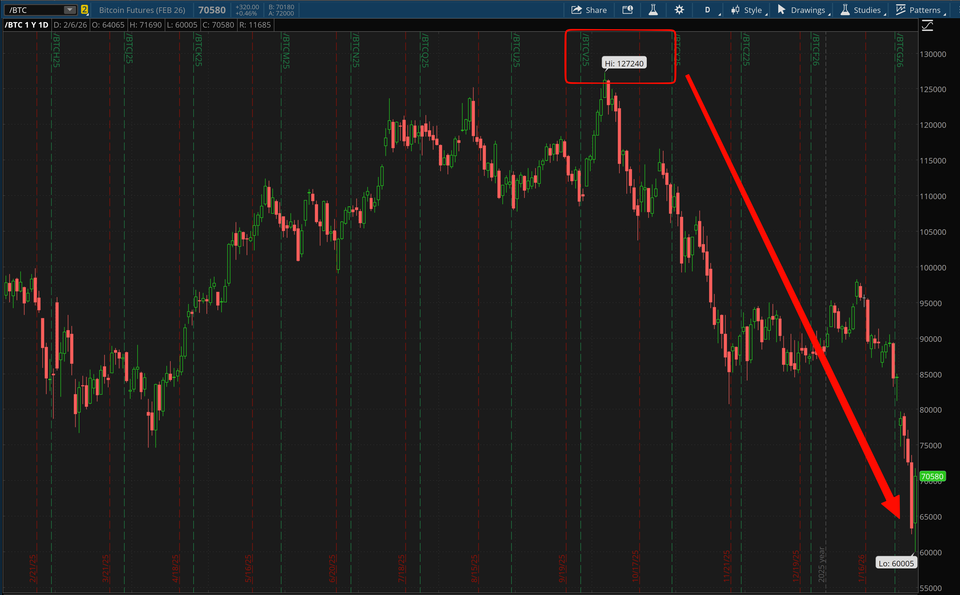Click the Hi: 127240 price bubble
960x595 pixels.
pyautogui.click(x=623, y=63)
